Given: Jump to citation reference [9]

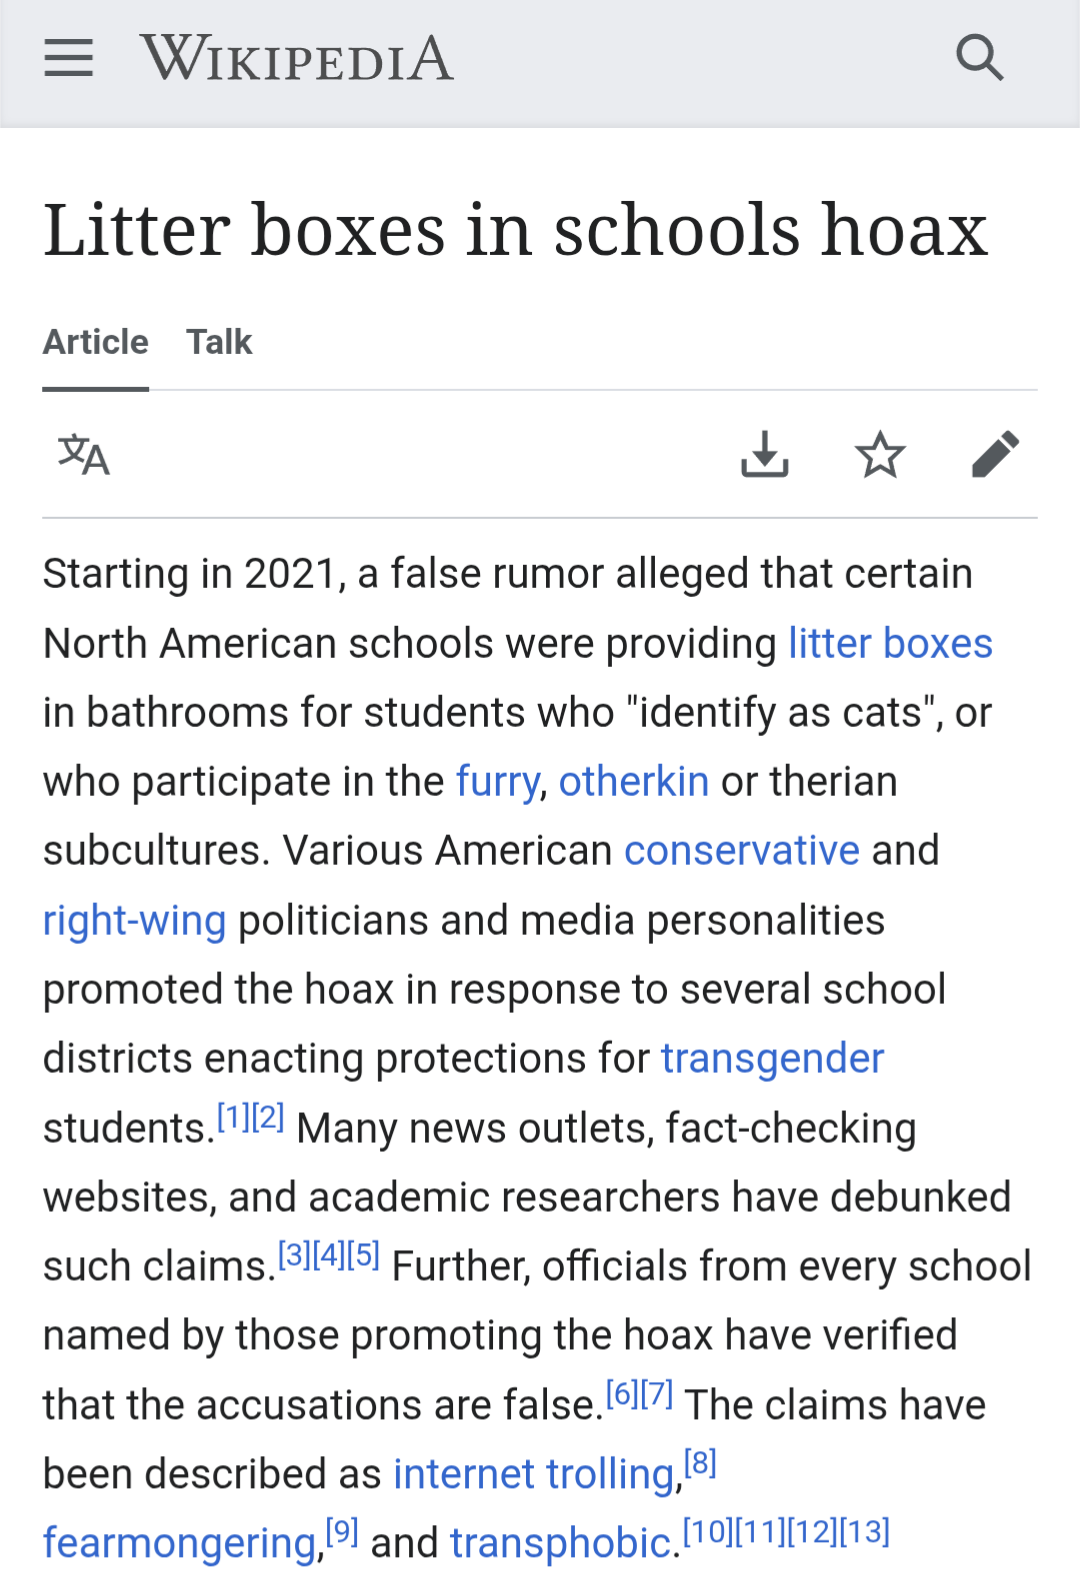Looking at the screenshot, I should (x=342, y=1532).
